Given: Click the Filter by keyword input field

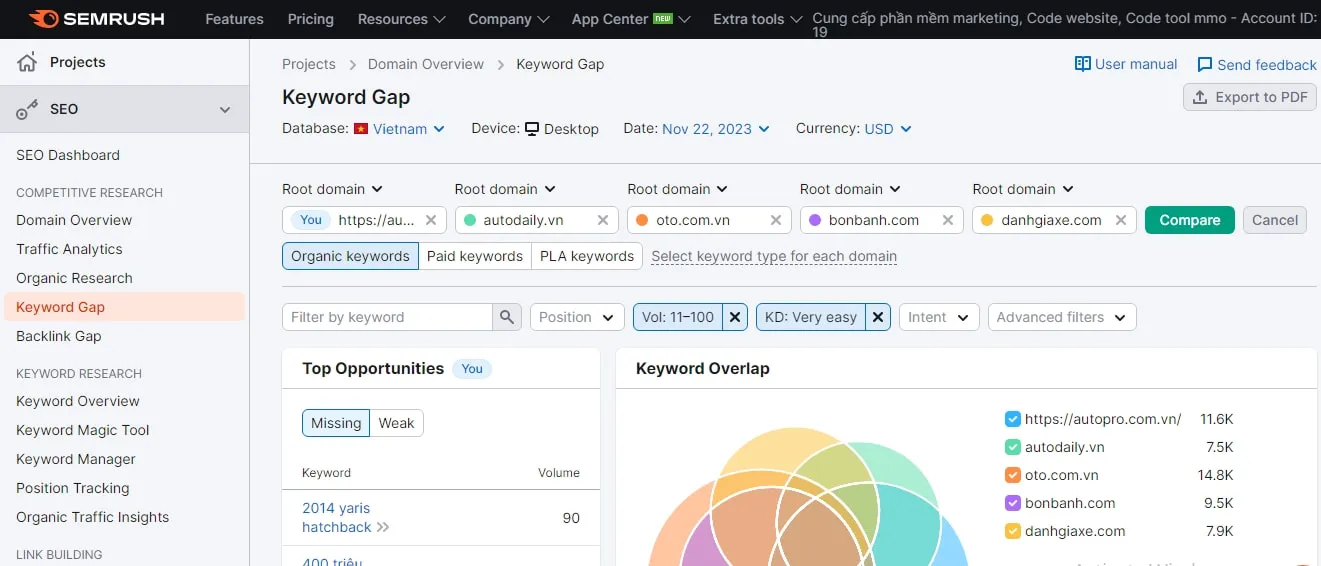Looking at the screenshot, I should (x=387, y=317).
